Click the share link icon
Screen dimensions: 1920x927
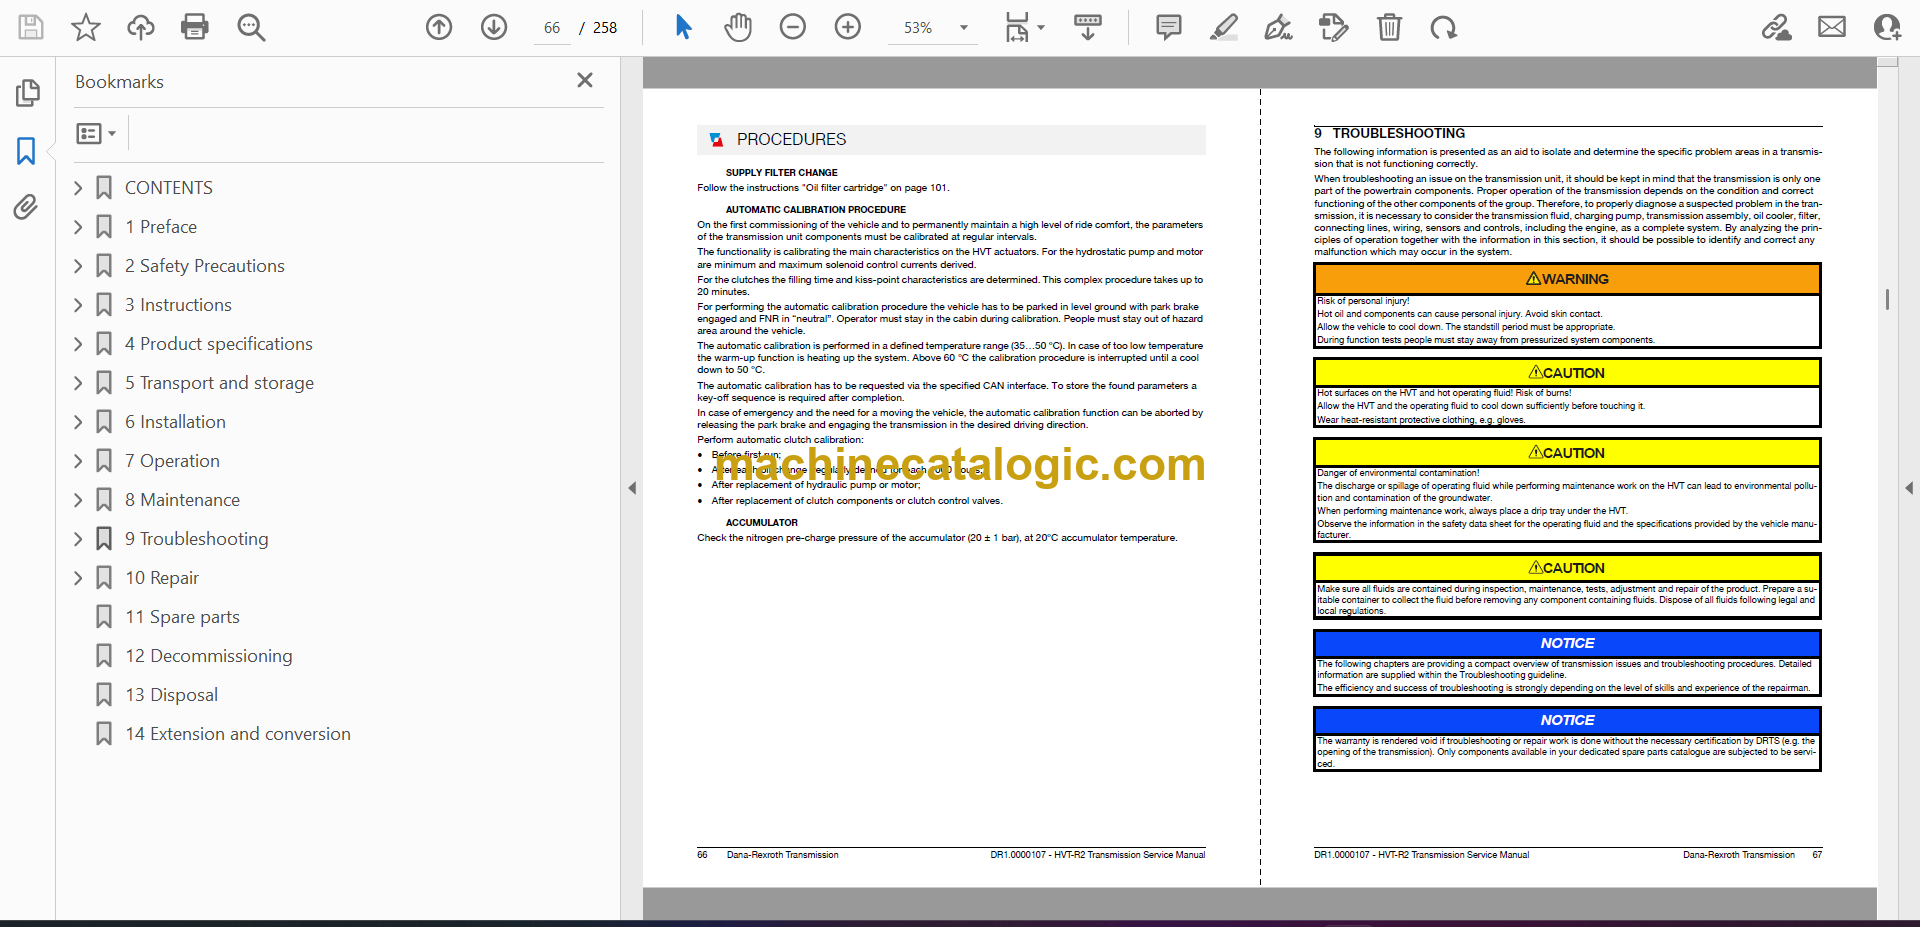tap(1777, 27)
